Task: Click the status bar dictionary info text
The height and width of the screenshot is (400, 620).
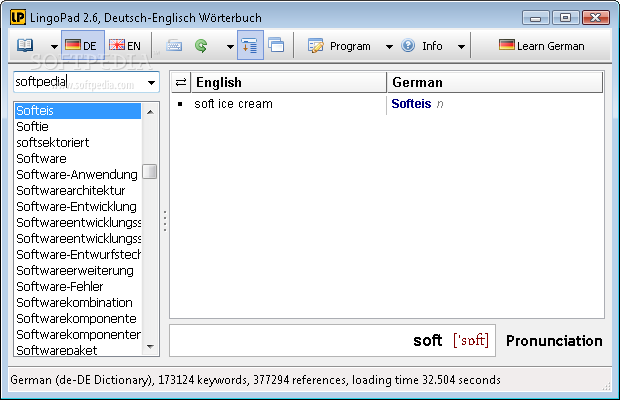Action: pyautogui.click(x=255, y=380)
